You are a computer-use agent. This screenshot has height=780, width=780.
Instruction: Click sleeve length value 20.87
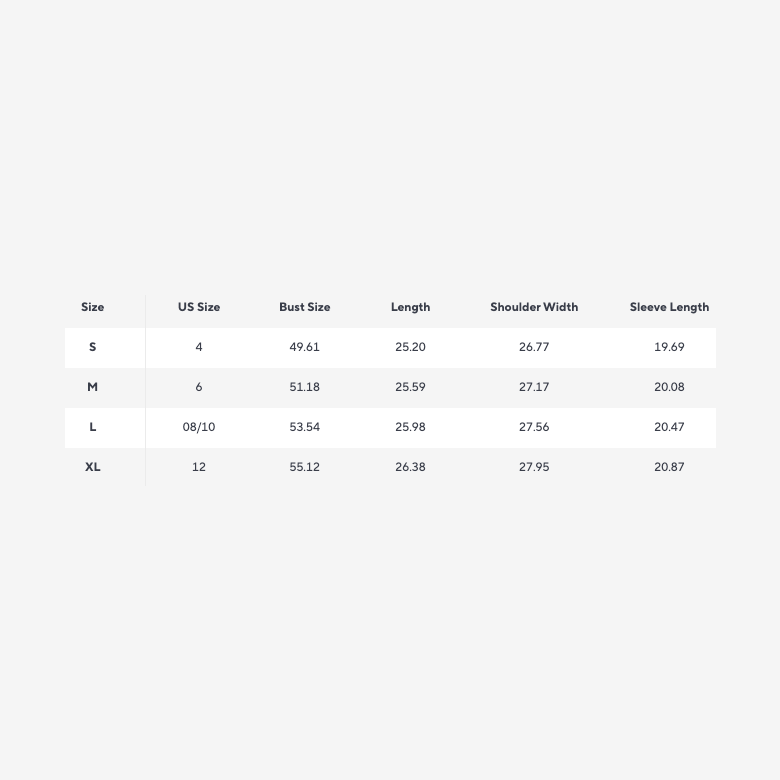click(669, 467)
